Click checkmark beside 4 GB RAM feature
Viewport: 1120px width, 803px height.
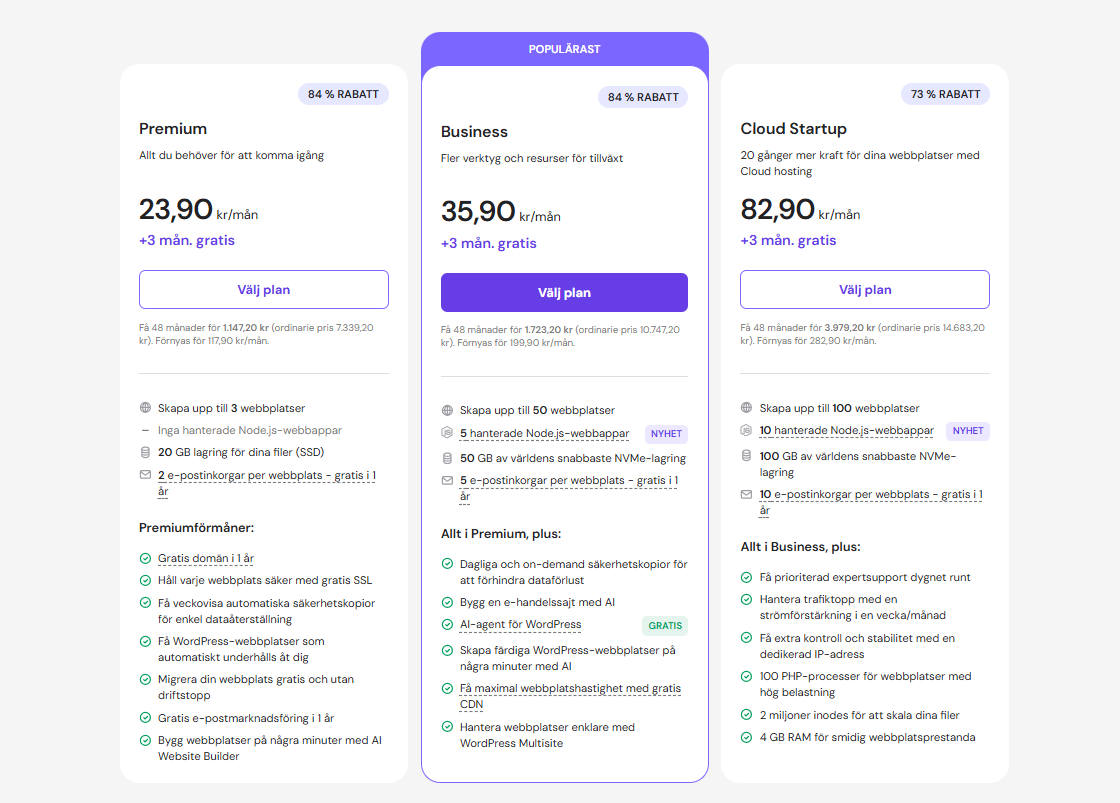point(746,738)
